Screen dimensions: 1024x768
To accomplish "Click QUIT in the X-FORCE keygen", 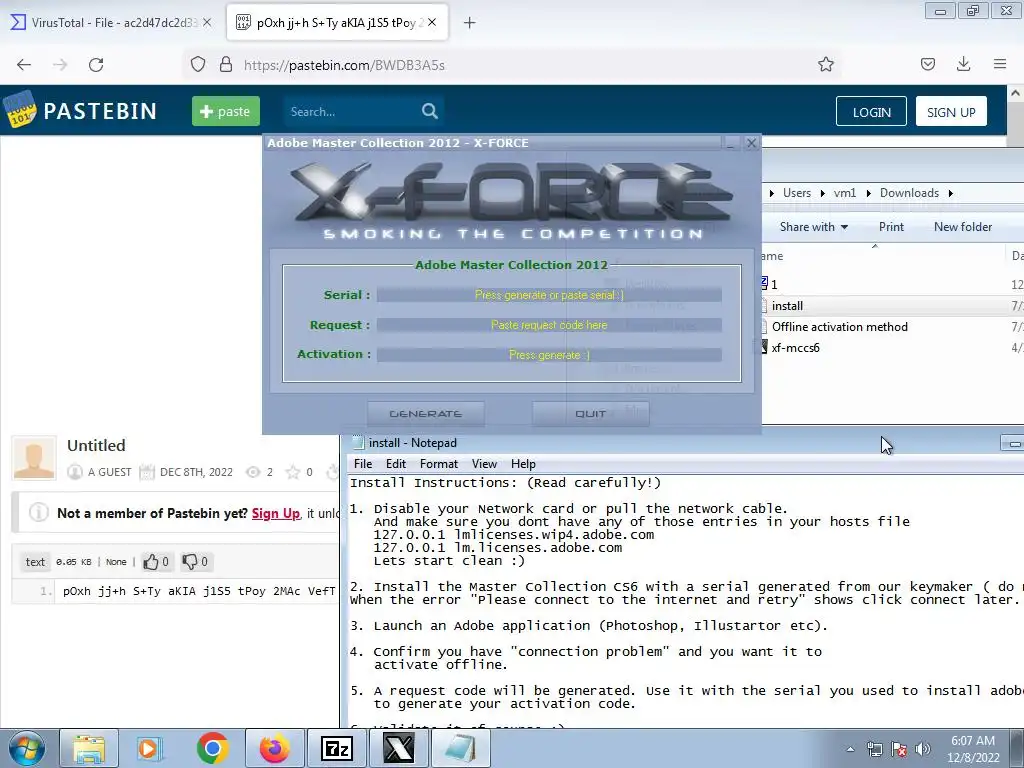I will point(590,413).
